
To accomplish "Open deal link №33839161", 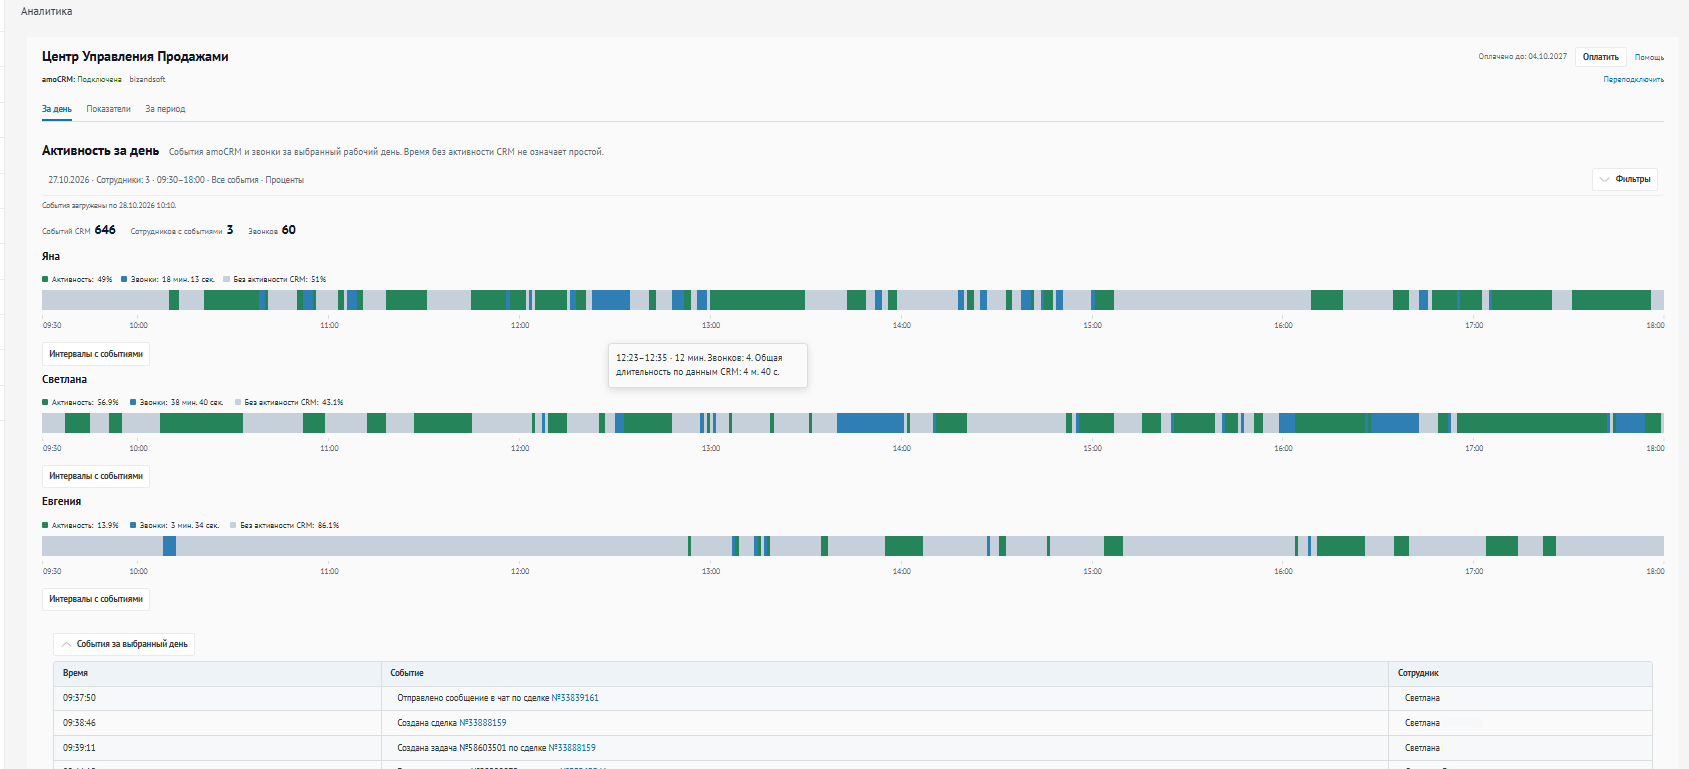I will coord(575,698).
